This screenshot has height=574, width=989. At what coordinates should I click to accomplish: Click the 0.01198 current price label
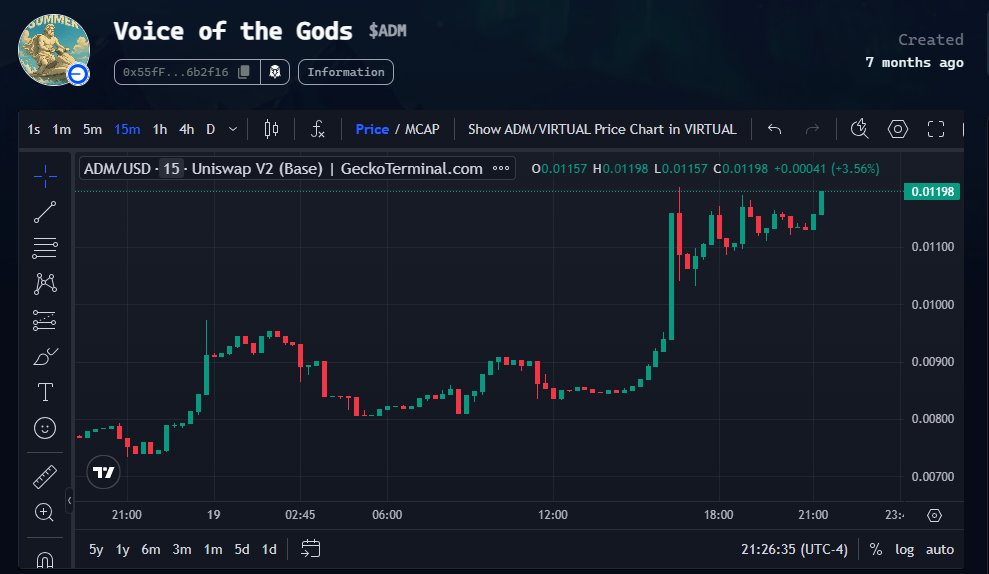coord(932,191)
